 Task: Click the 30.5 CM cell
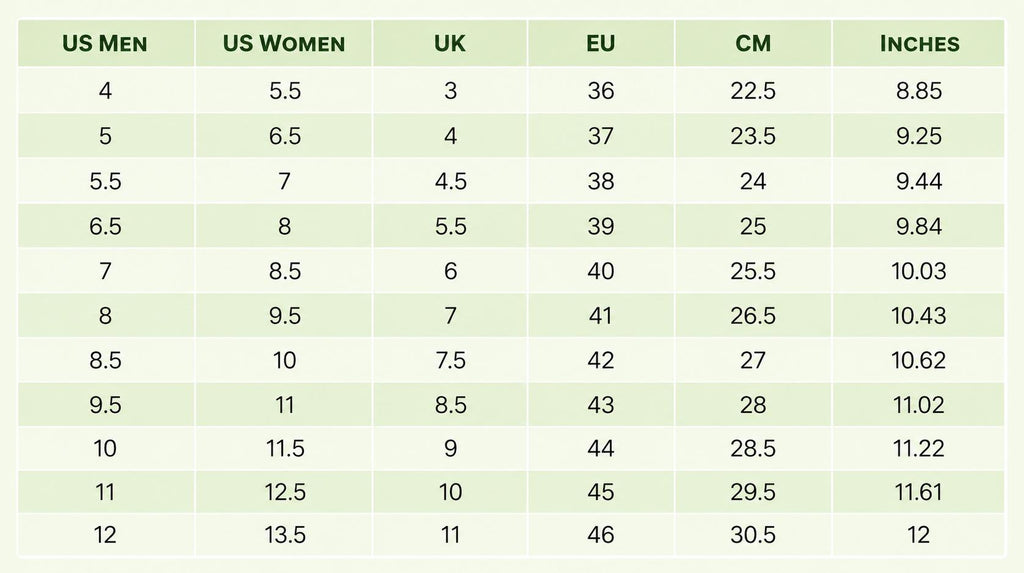point(753,534)
